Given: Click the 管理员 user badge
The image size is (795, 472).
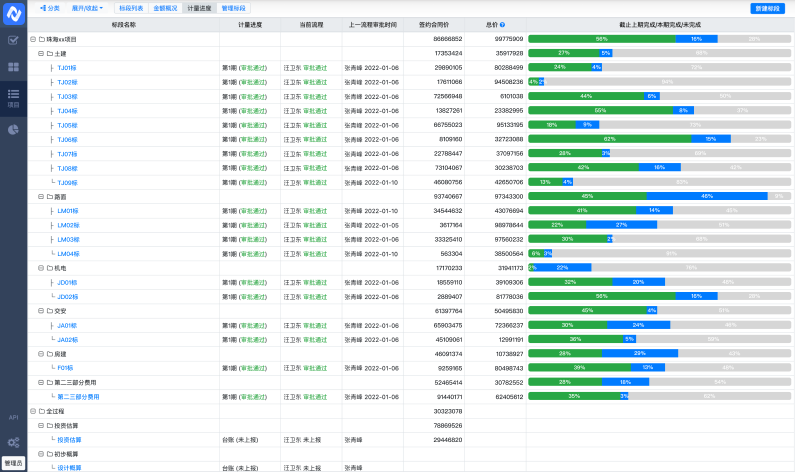Looking at the screenshot, I should tap(13, 463).
